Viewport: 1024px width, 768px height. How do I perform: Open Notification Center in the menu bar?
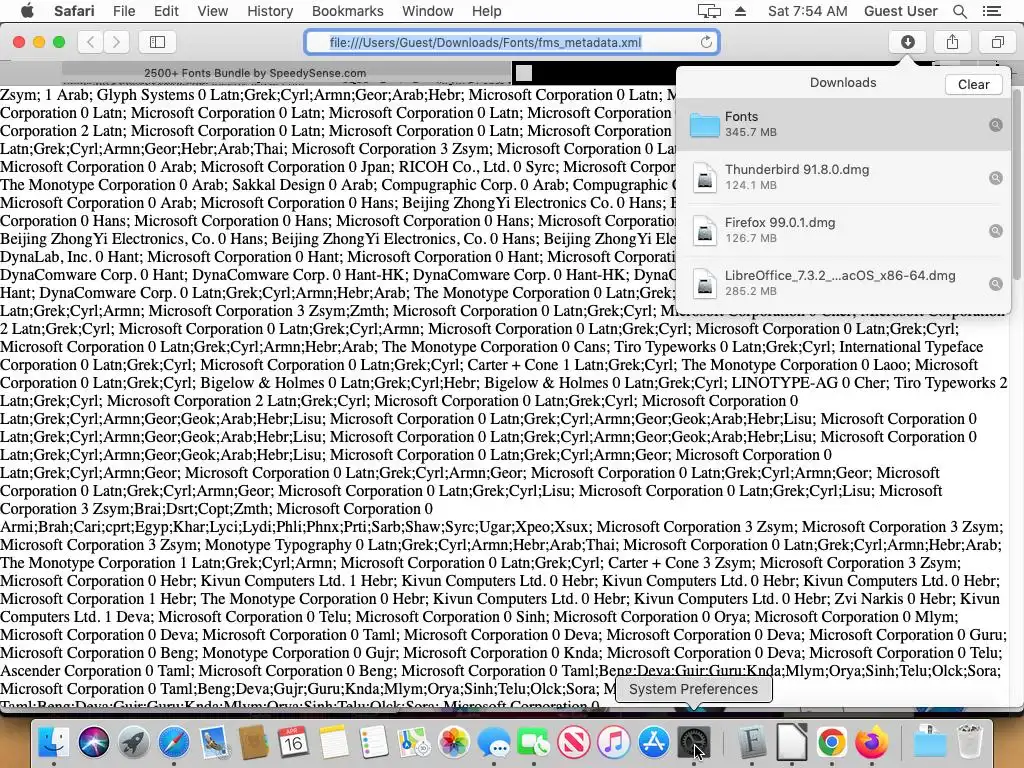point(991,11)
